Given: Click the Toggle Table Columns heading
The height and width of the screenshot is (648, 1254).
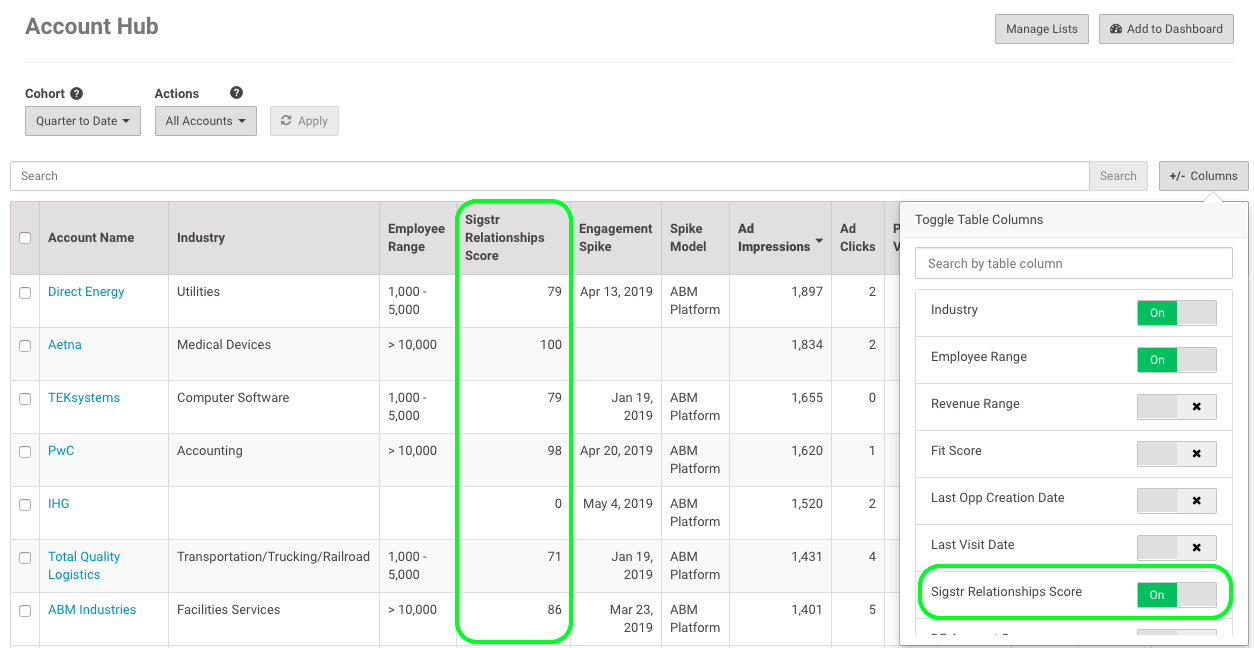Looking at the screenshot, I should click(x=979, y=220).
